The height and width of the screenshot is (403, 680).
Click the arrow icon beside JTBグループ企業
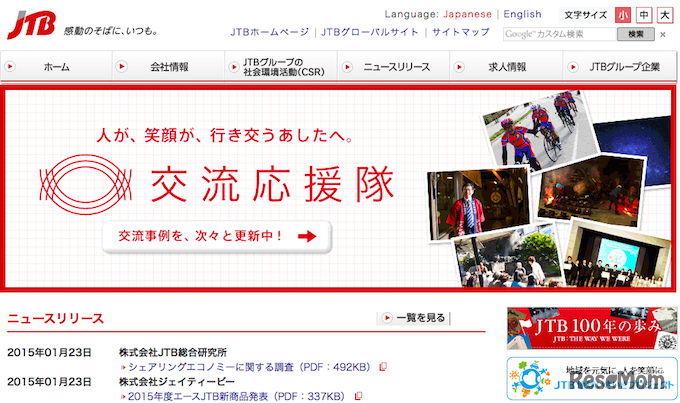tap(573, 67)
